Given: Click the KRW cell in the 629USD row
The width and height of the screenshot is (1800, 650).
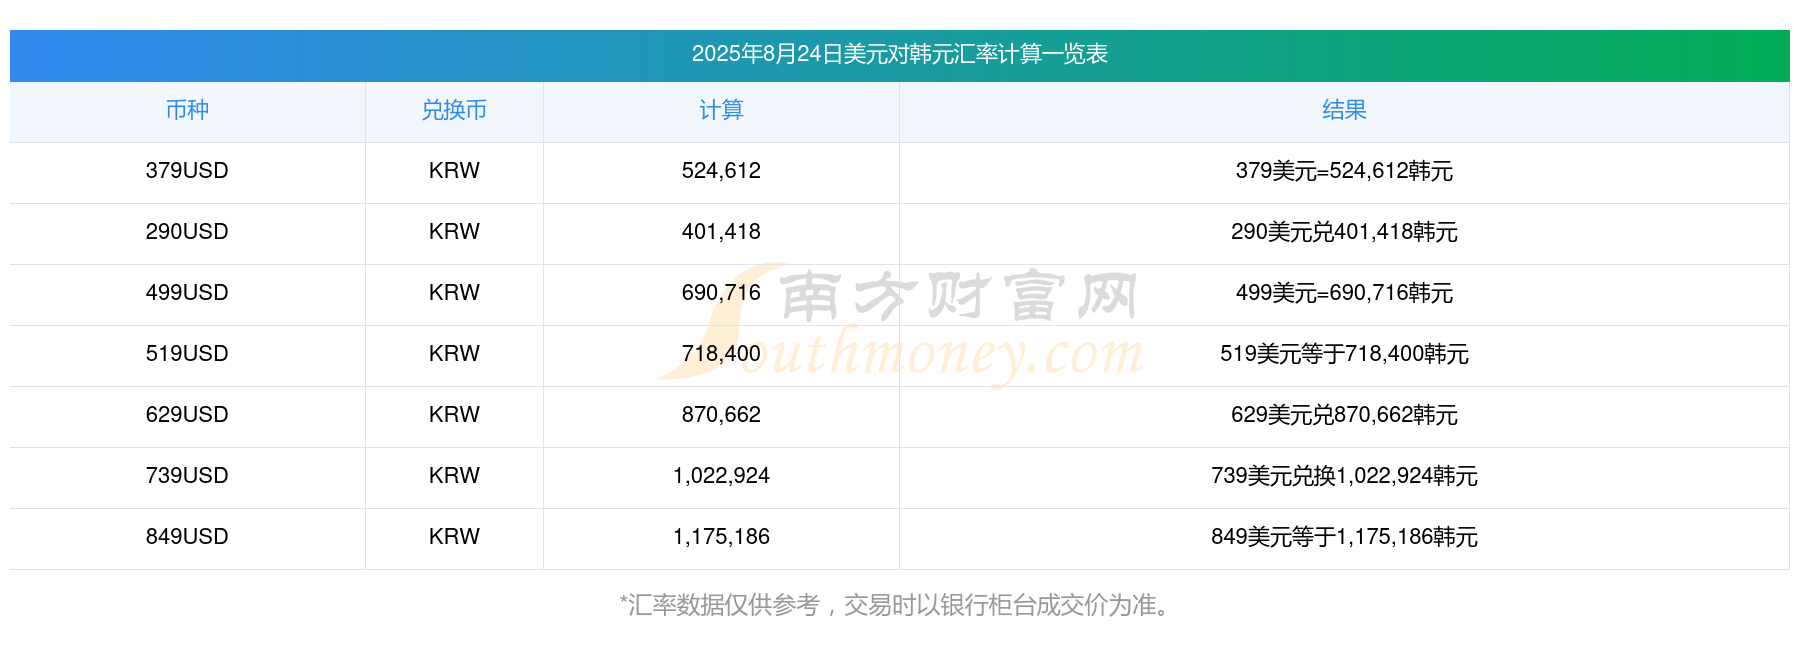Looking at the screenshot, I should point(454,415).
